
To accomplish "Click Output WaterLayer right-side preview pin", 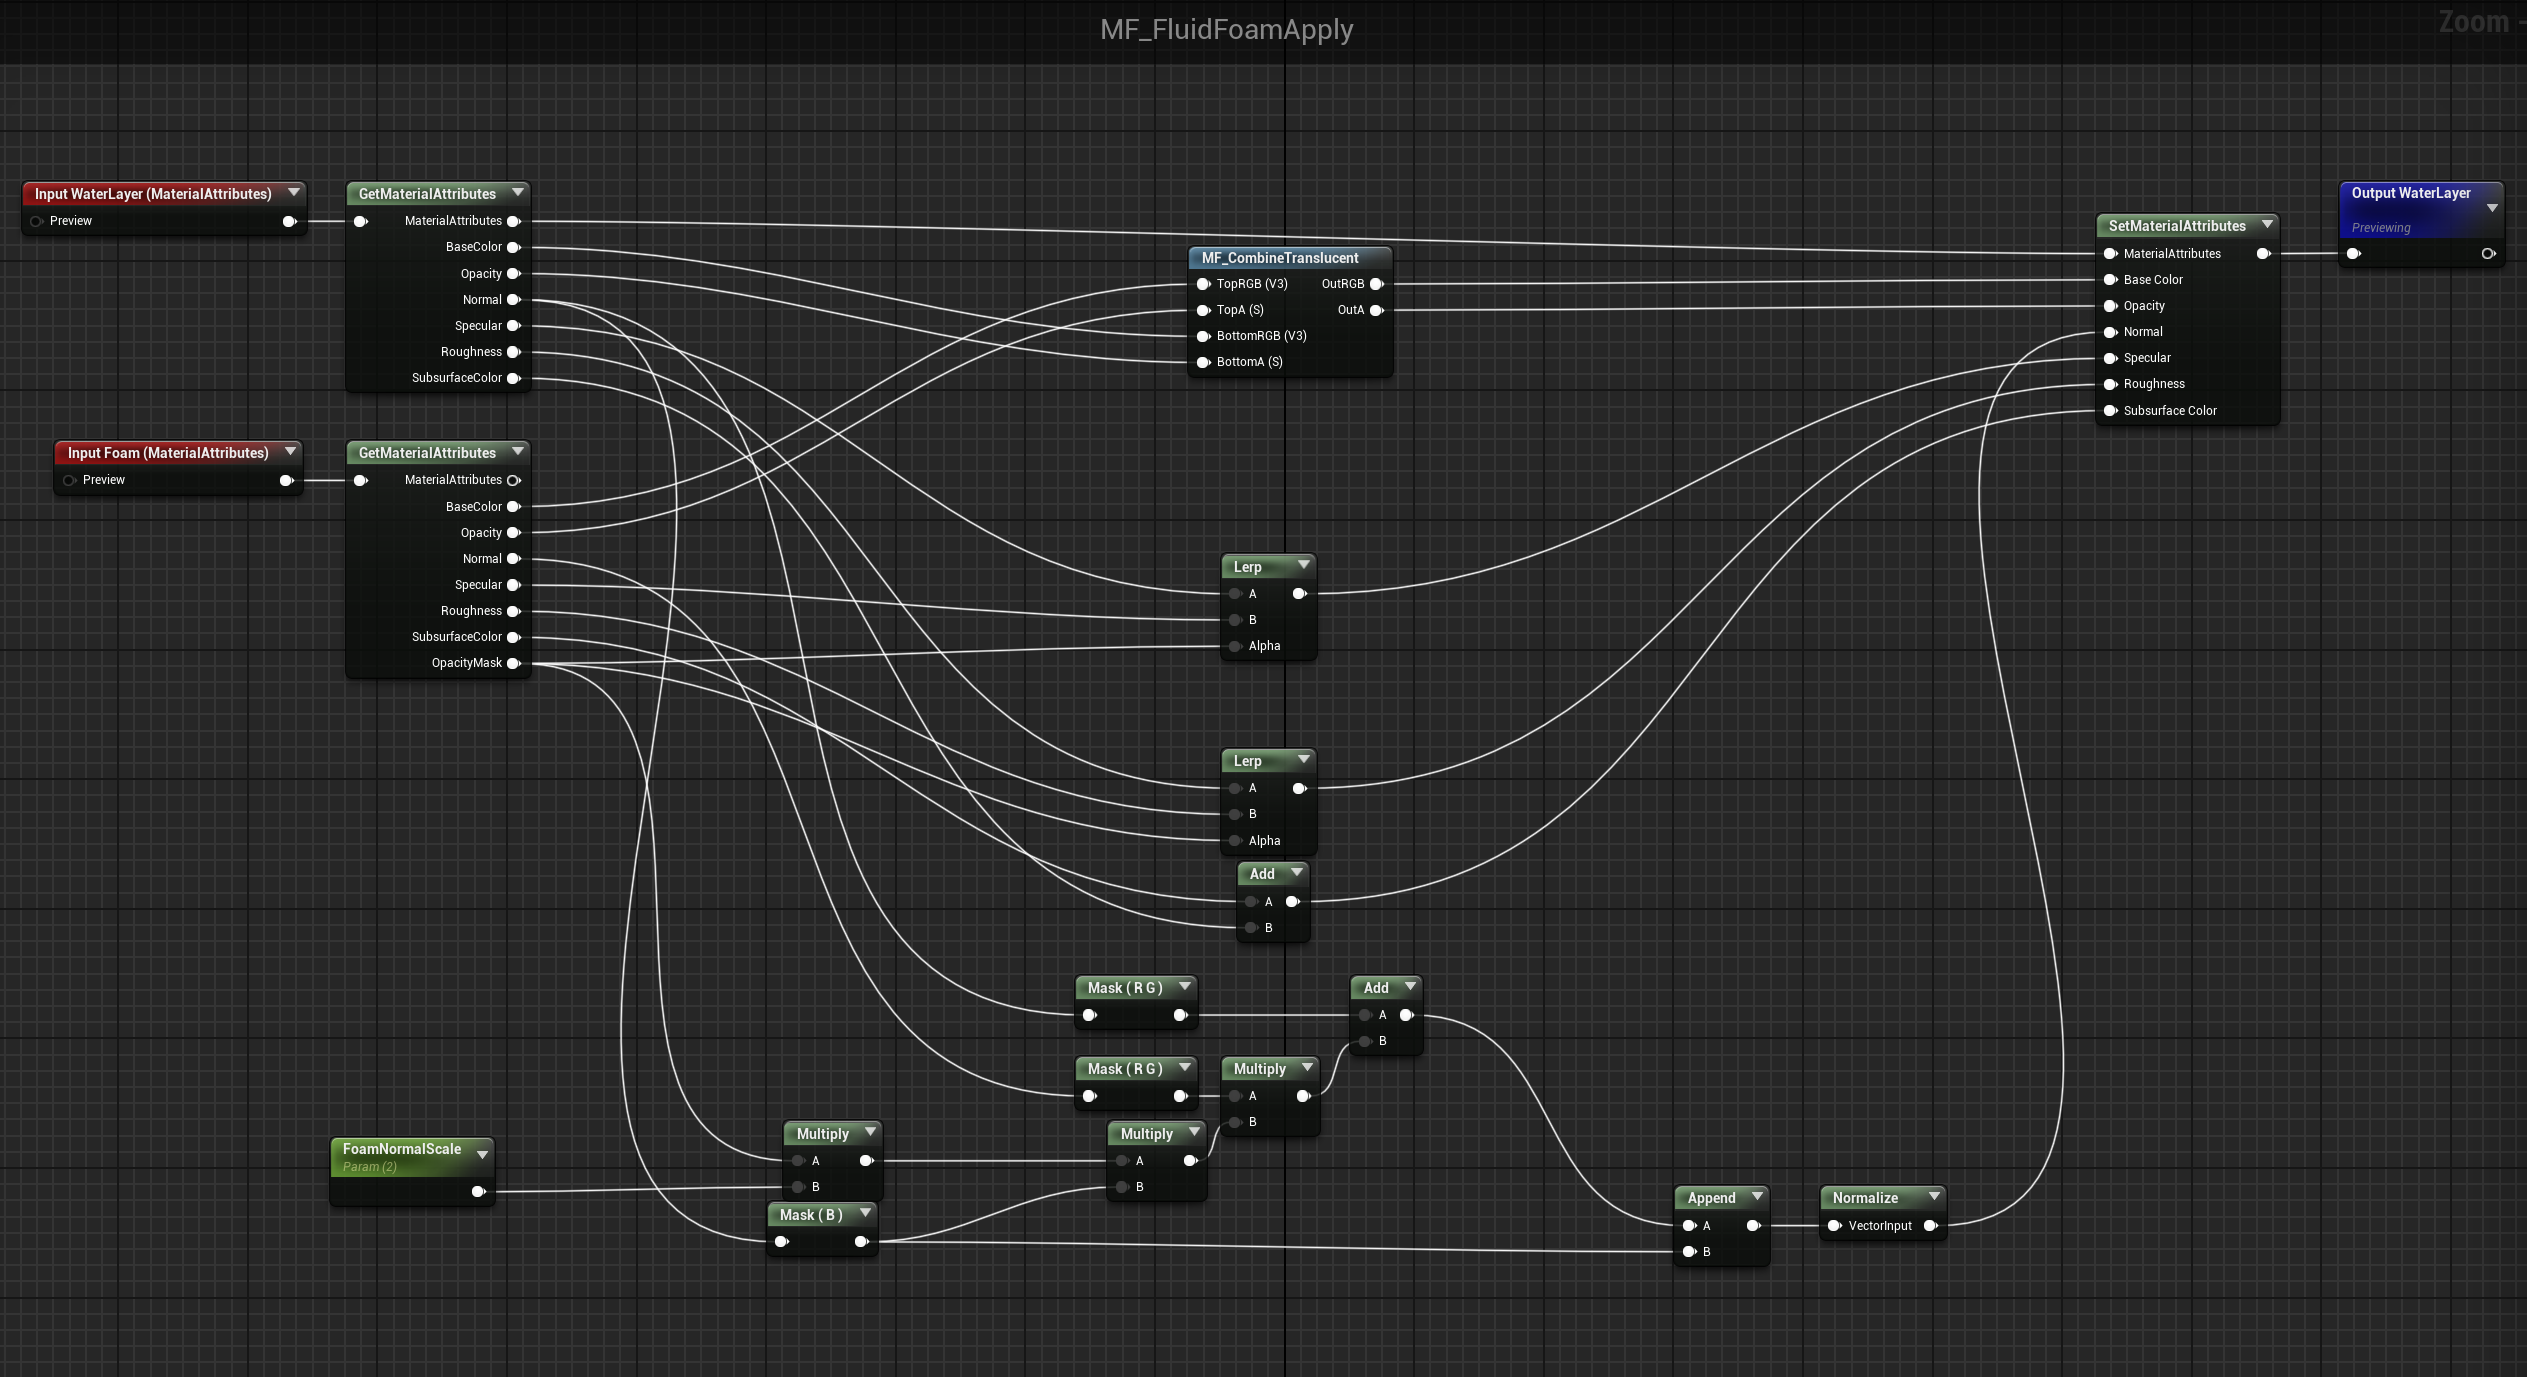I will [2488, 254].
